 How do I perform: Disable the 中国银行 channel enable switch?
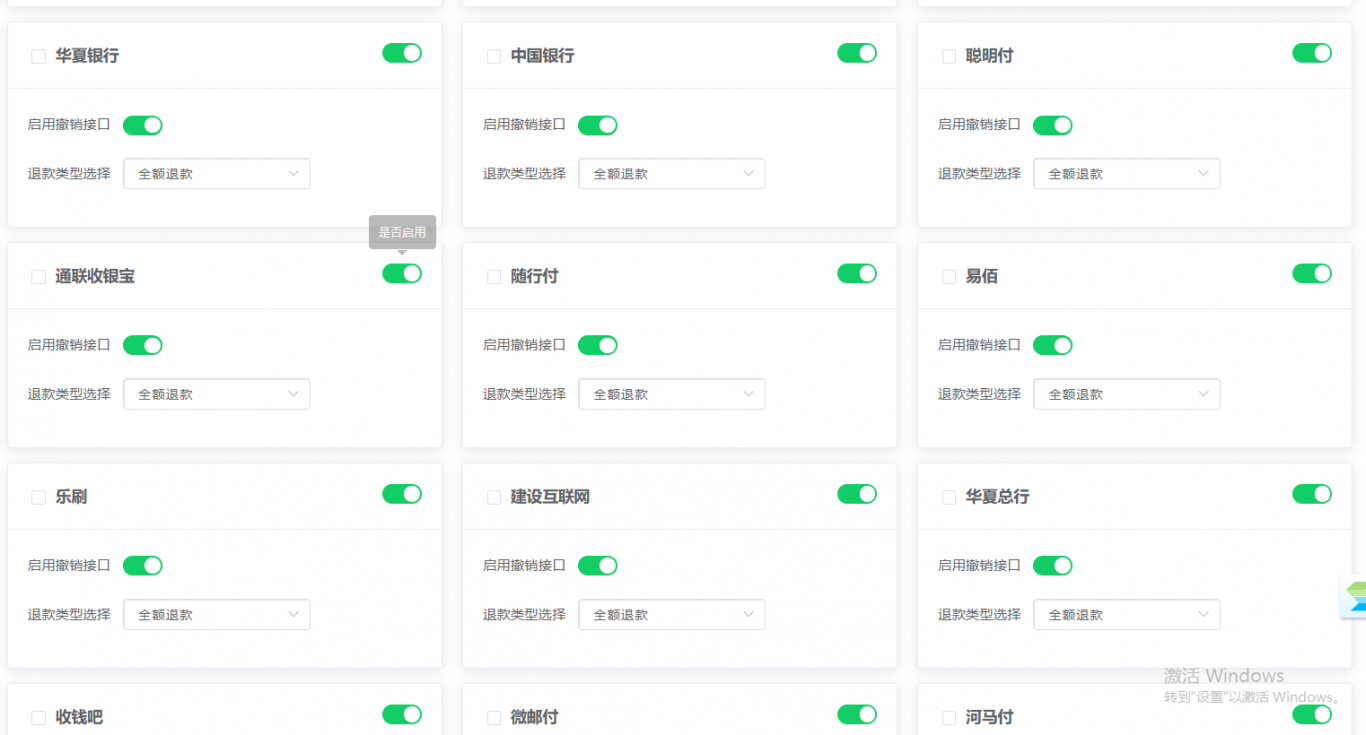[x=857, y=53]
